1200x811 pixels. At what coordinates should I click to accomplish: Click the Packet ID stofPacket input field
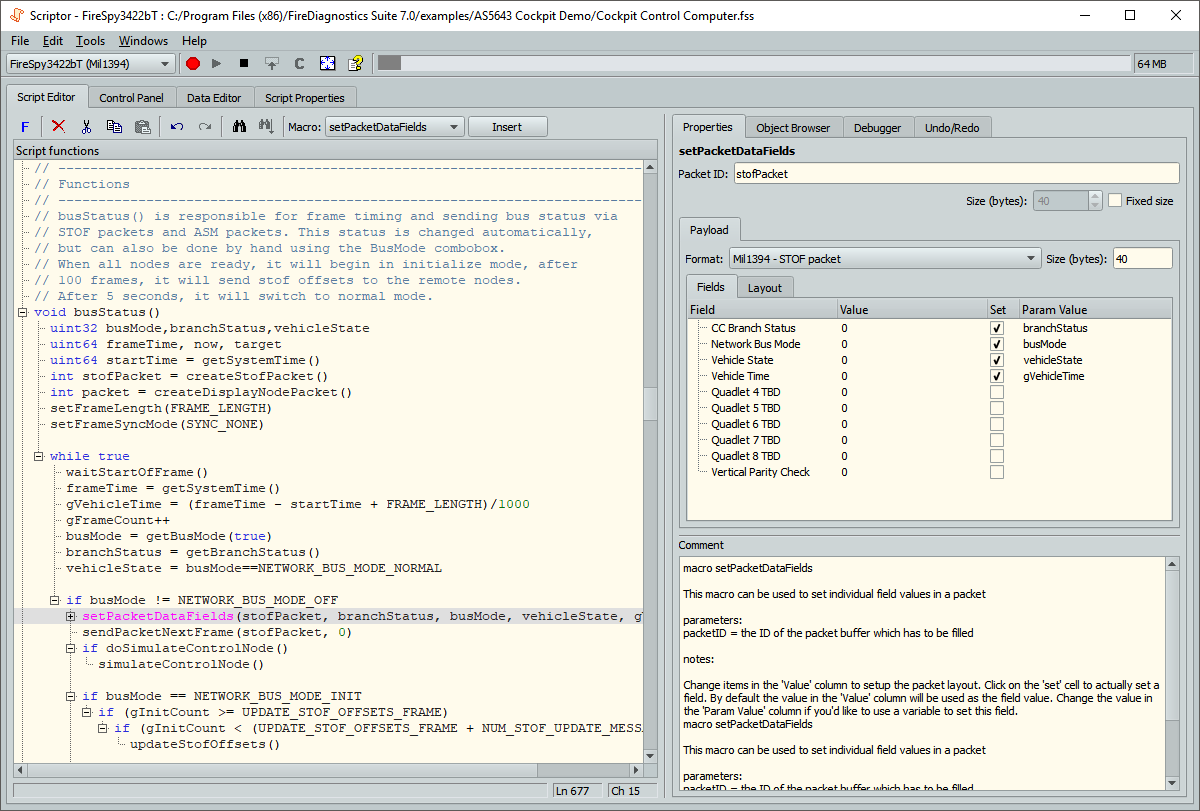pyautogui.click(x=955, y=174)
